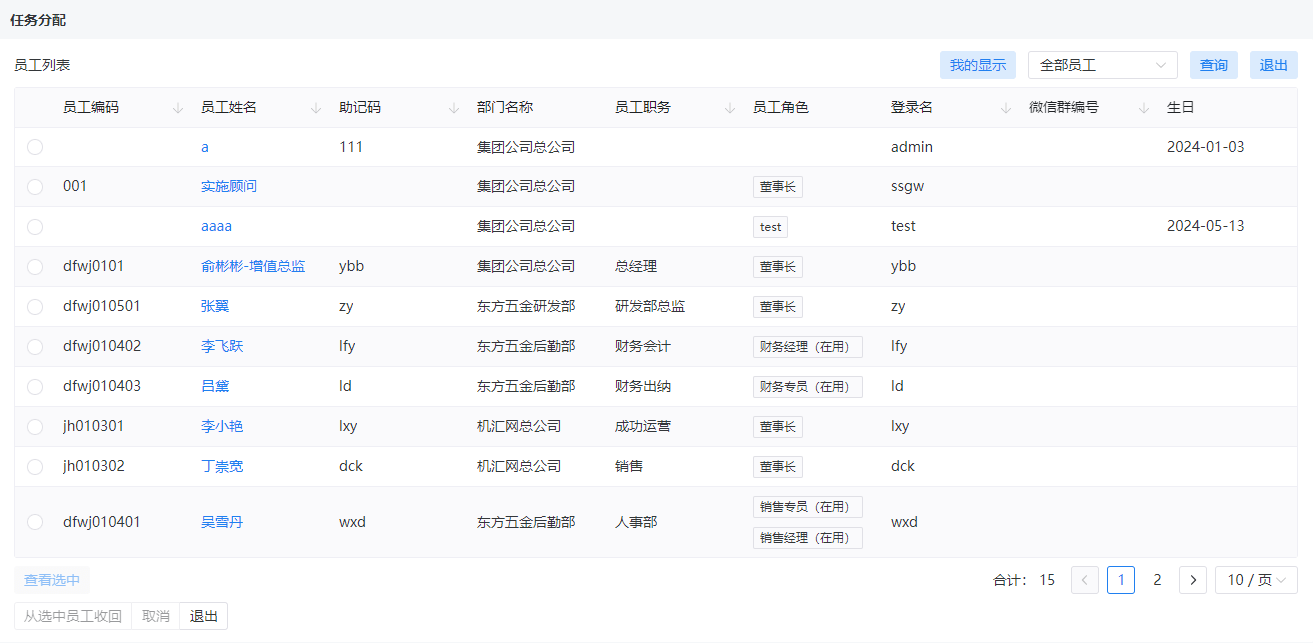Click the 取消 button
Viewport: 1313px width, 643px height.
(156, 616)
